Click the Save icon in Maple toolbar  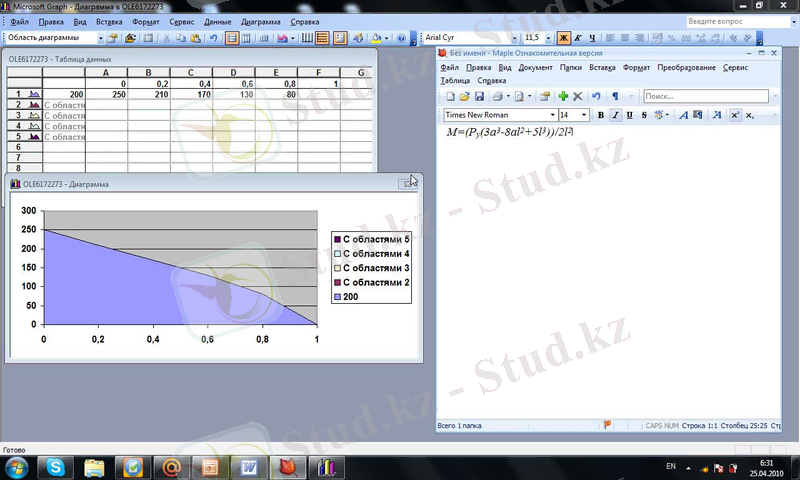pos(479,97)
